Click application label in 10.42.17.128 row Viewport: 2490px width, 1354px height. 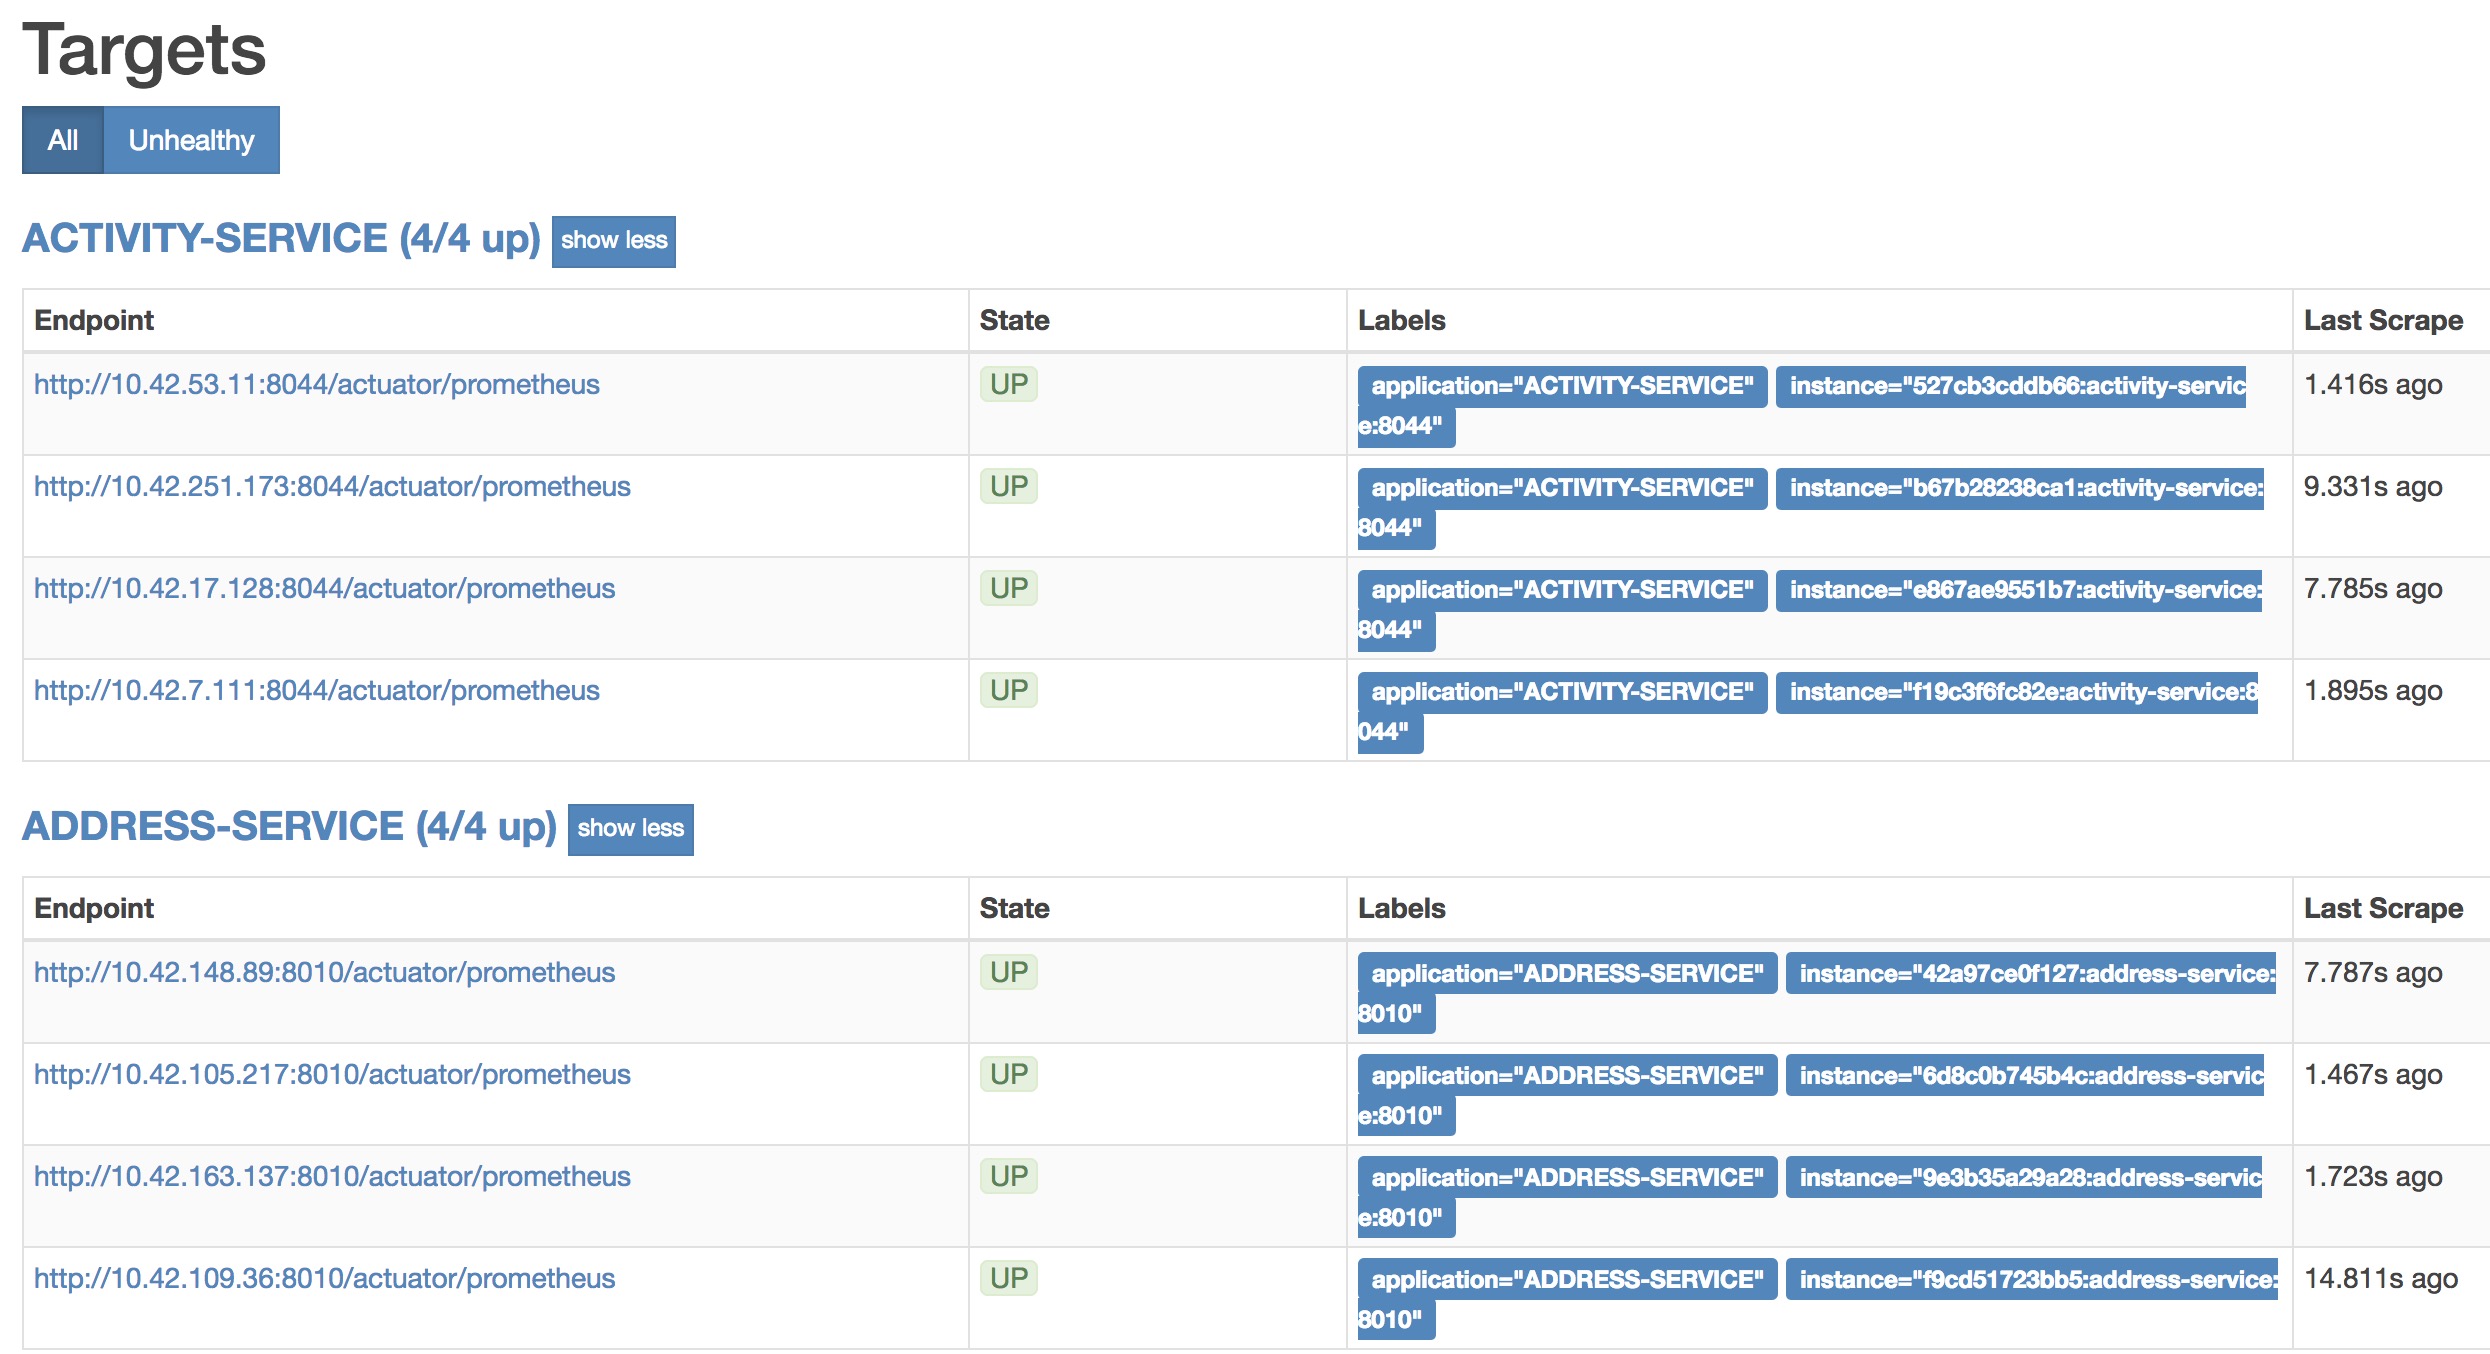pos(1562,591)
